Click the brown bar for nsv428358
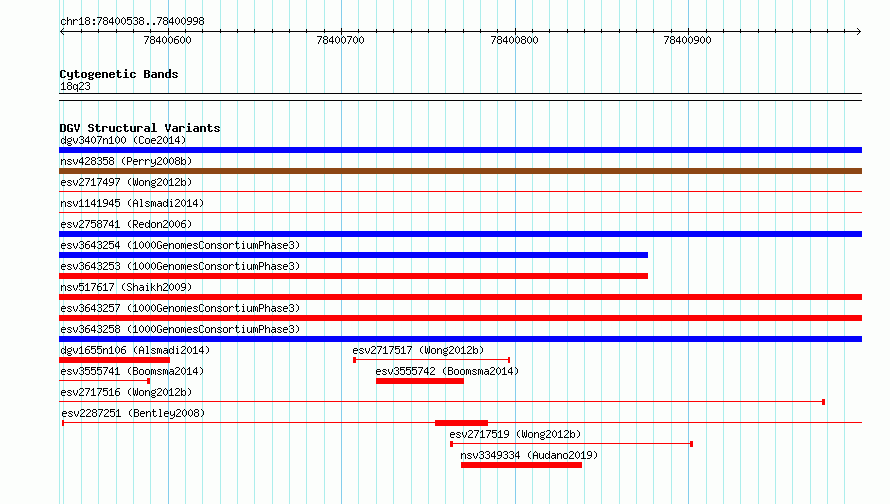 click(460, 171)
